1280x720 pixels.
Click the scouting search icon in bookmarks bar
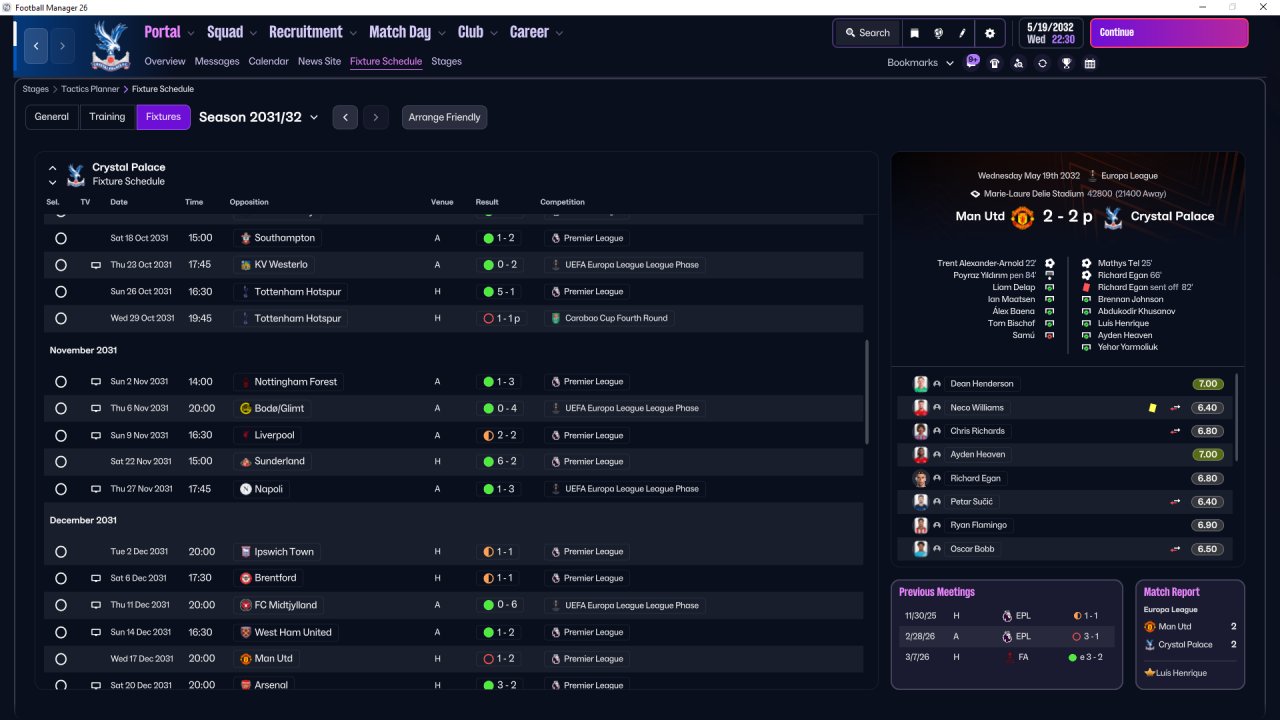[x=1018, y=63]
